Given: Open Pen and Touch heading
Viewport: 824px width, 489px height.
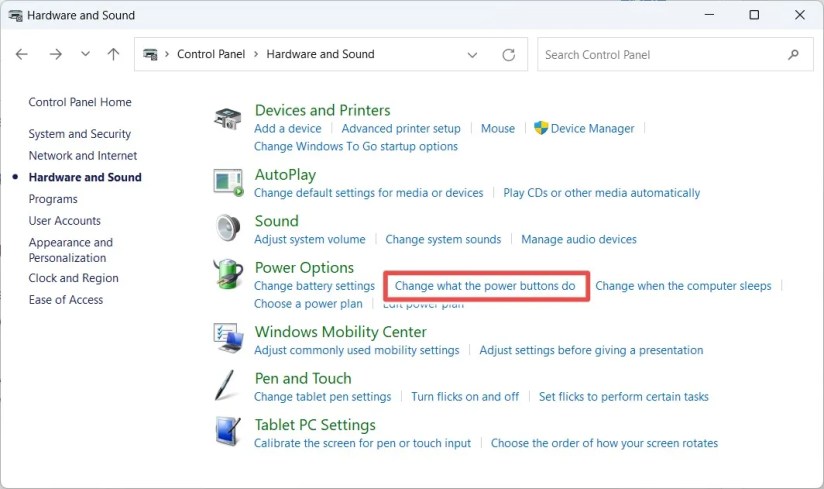Looking at the screenshot, I should pos(303,379).
